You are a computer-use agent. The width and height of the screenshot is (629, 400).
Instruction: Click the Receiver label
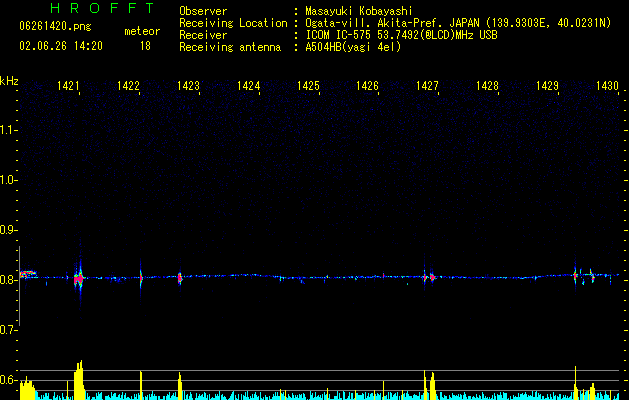tap(203, 35)
